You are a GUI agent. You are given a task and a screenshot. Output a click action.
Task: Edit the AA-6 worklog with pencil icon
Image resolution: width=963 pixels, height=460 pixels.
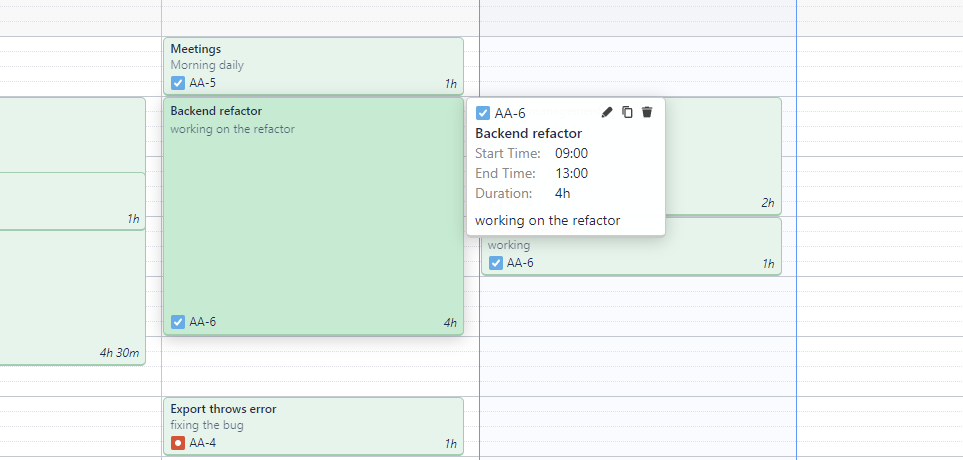pos(607,112)
